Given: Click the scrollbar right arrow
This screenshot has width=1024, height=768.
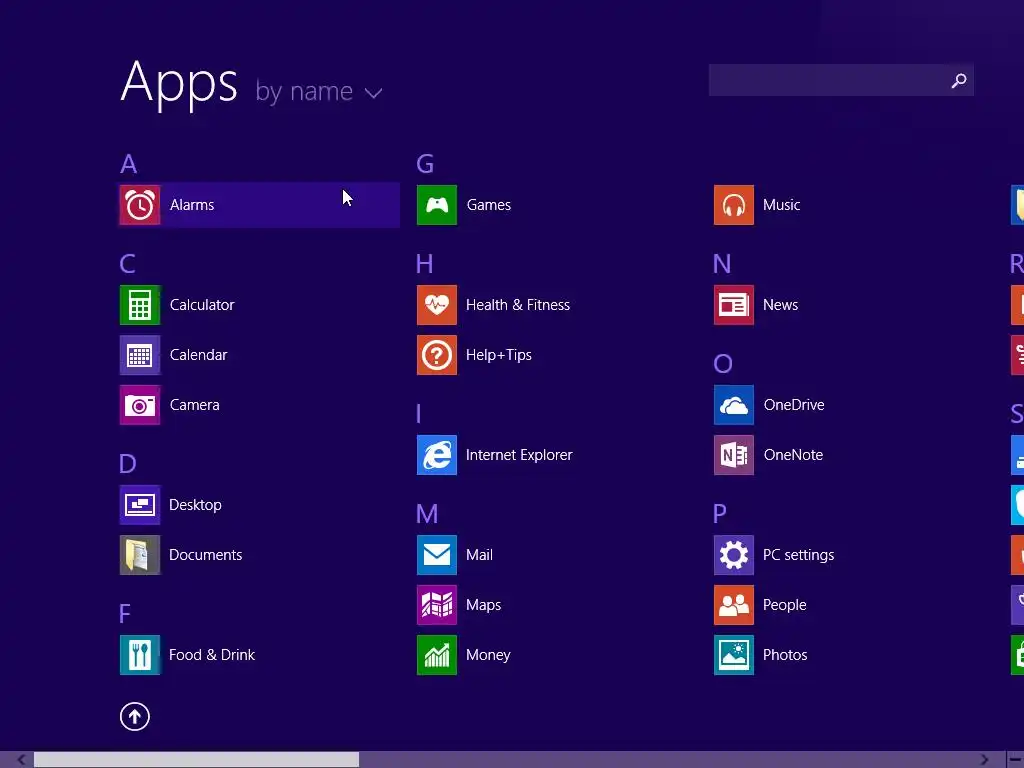Looking at the screenshot, I should [x=984, y=760].
